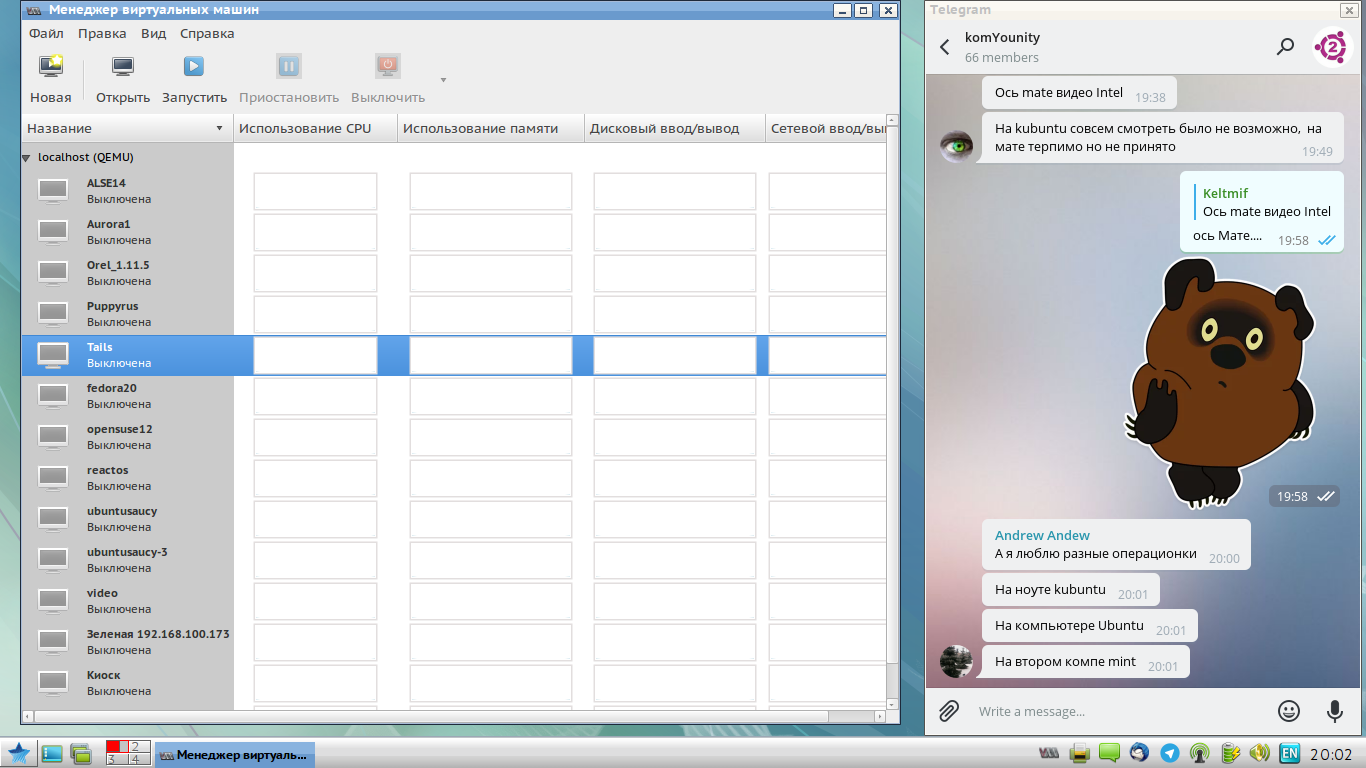Open komYounity group info header
The width and height of the screenshot is (1366, 768).
point(1002,47)
